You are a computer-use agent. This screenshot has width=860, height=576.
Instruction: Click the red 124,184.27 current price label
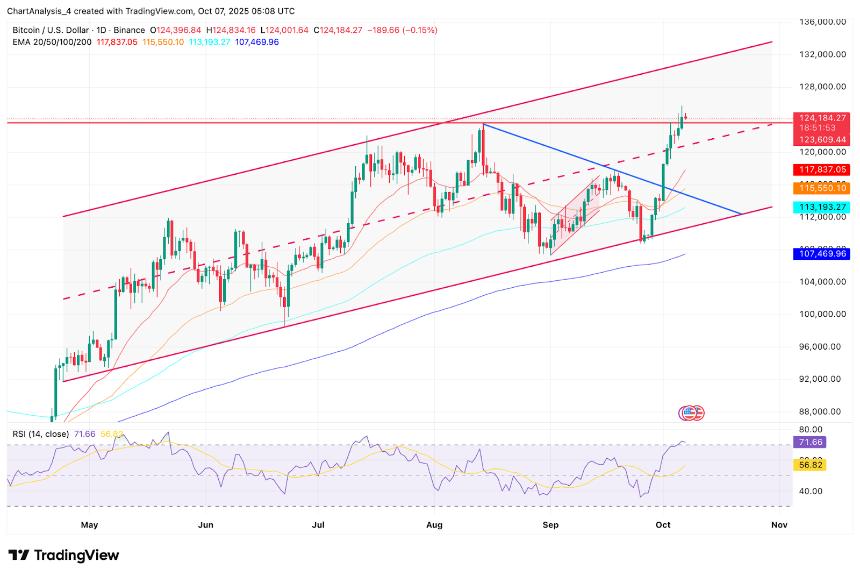coord(822,118)
